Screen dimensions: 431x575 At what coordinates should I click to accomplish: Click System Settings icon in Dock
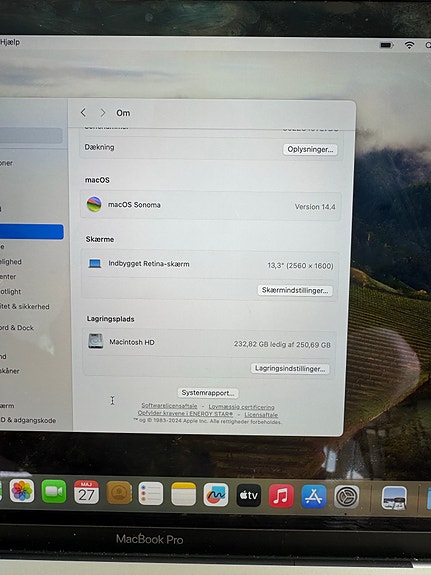tap(347, 497)
